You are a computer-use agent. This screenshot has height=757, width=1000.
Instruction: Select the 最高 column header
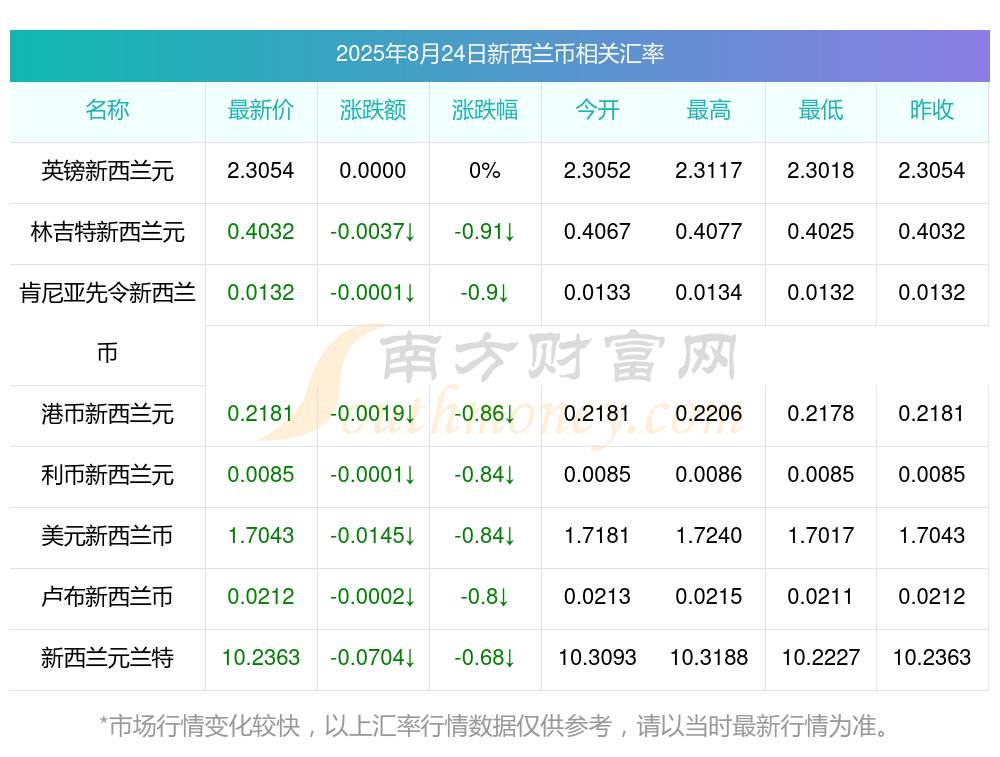[709, 110]
